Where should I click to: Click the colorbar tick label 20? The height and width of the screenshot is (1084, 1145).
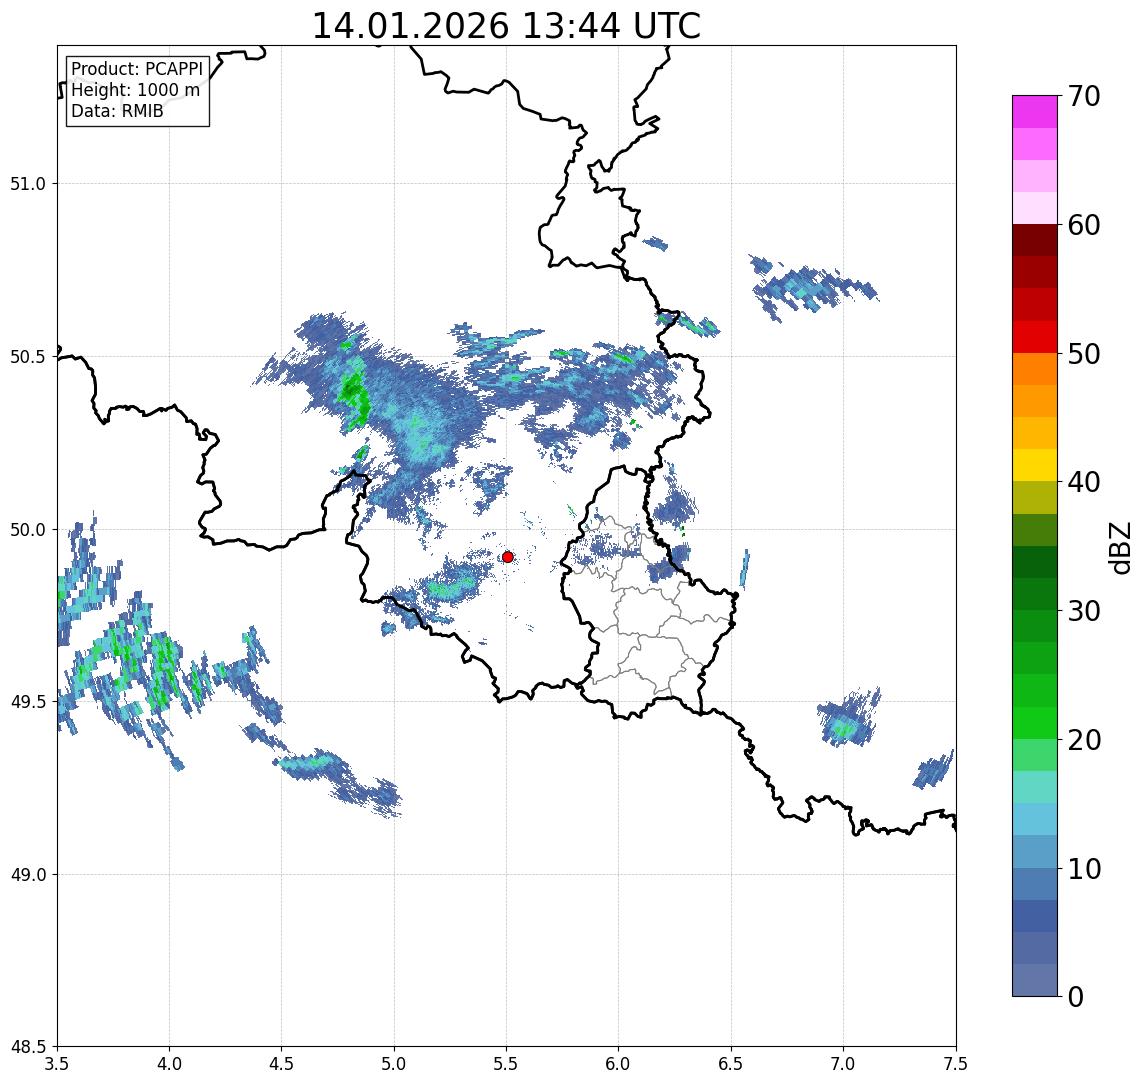[1084, 740]
